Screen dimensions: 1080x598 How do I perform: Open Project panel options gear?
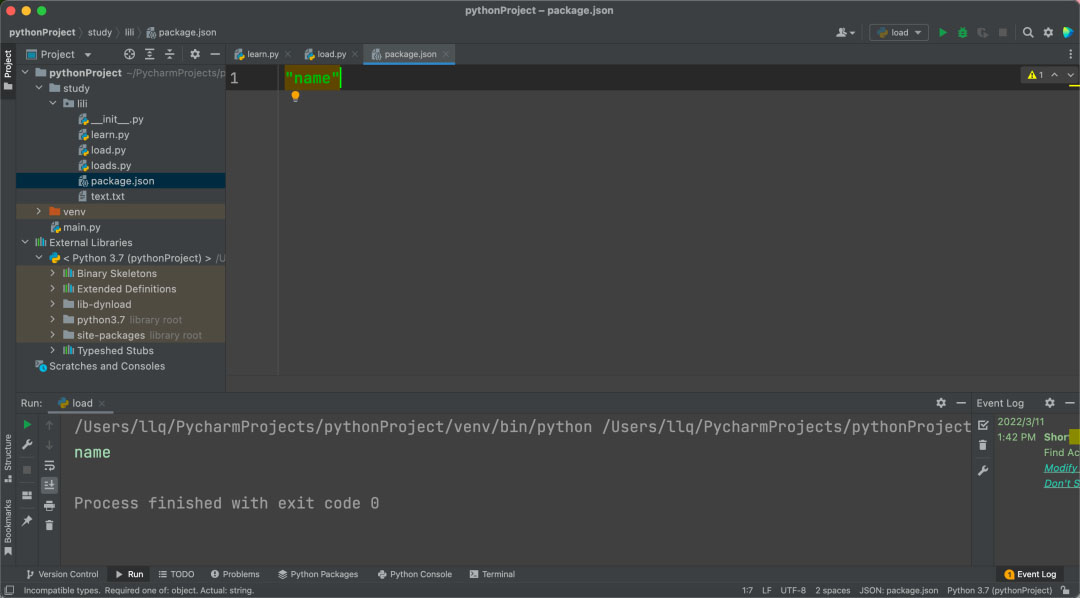pos(195,54)
